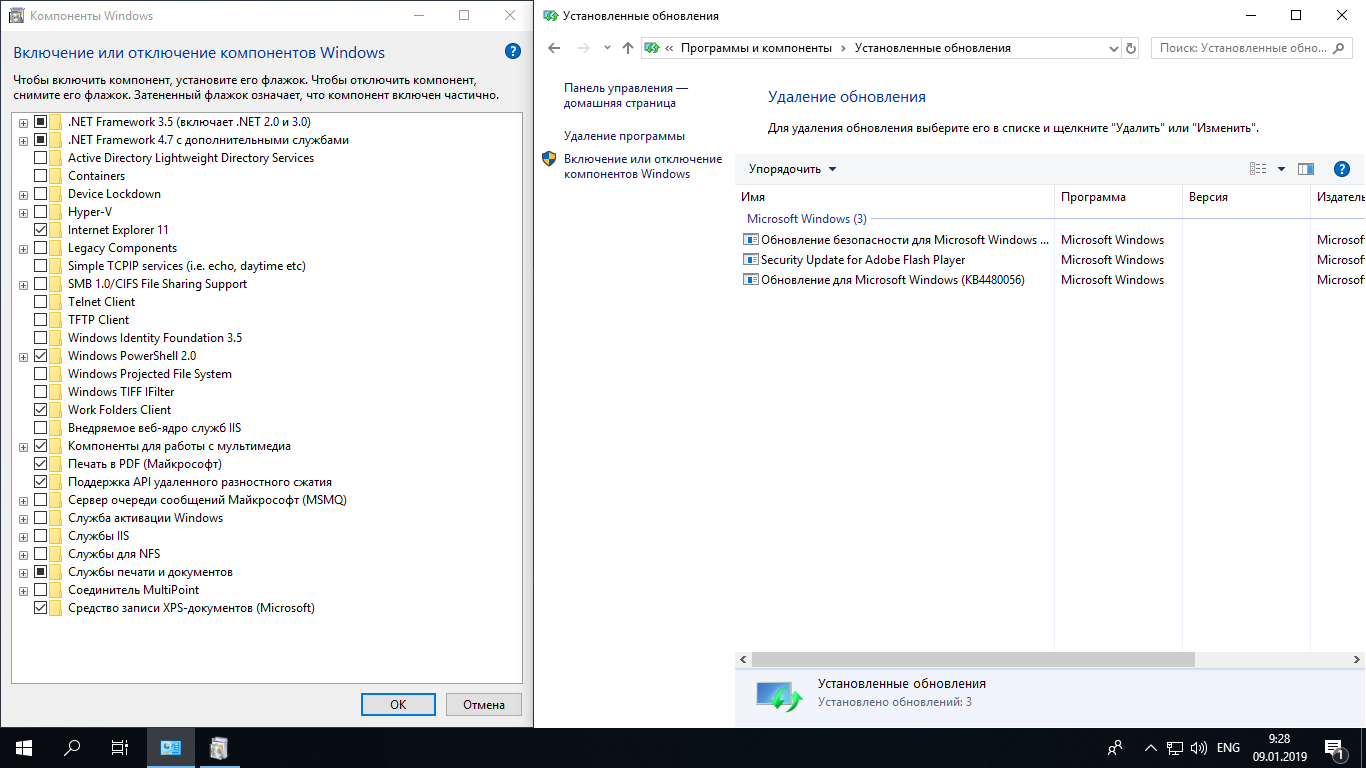Open Панель управления домашняя страница link
1366x768 pixels.
pos(626,95)
